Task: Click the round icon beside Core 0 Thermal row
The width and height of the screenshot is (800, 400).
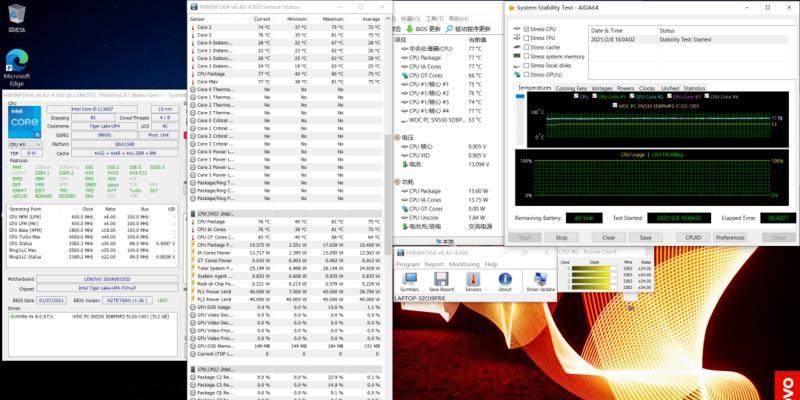Action: tap(192, 89)
